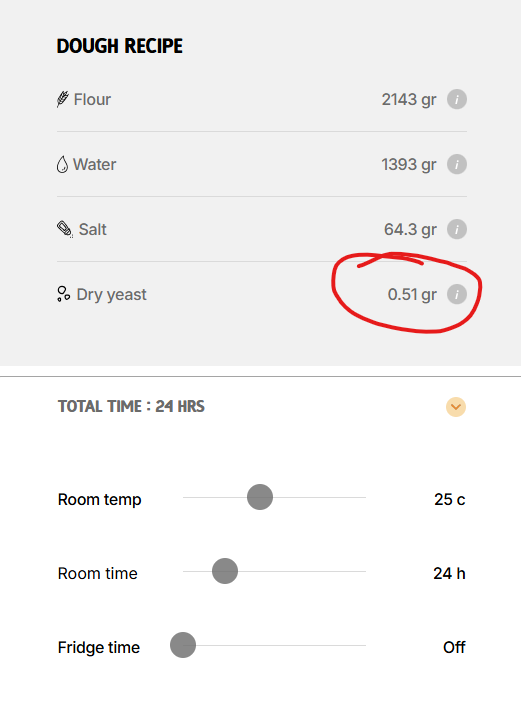Open the Water info icon
This screenshot has height=717, width=521.
point(457,164)
